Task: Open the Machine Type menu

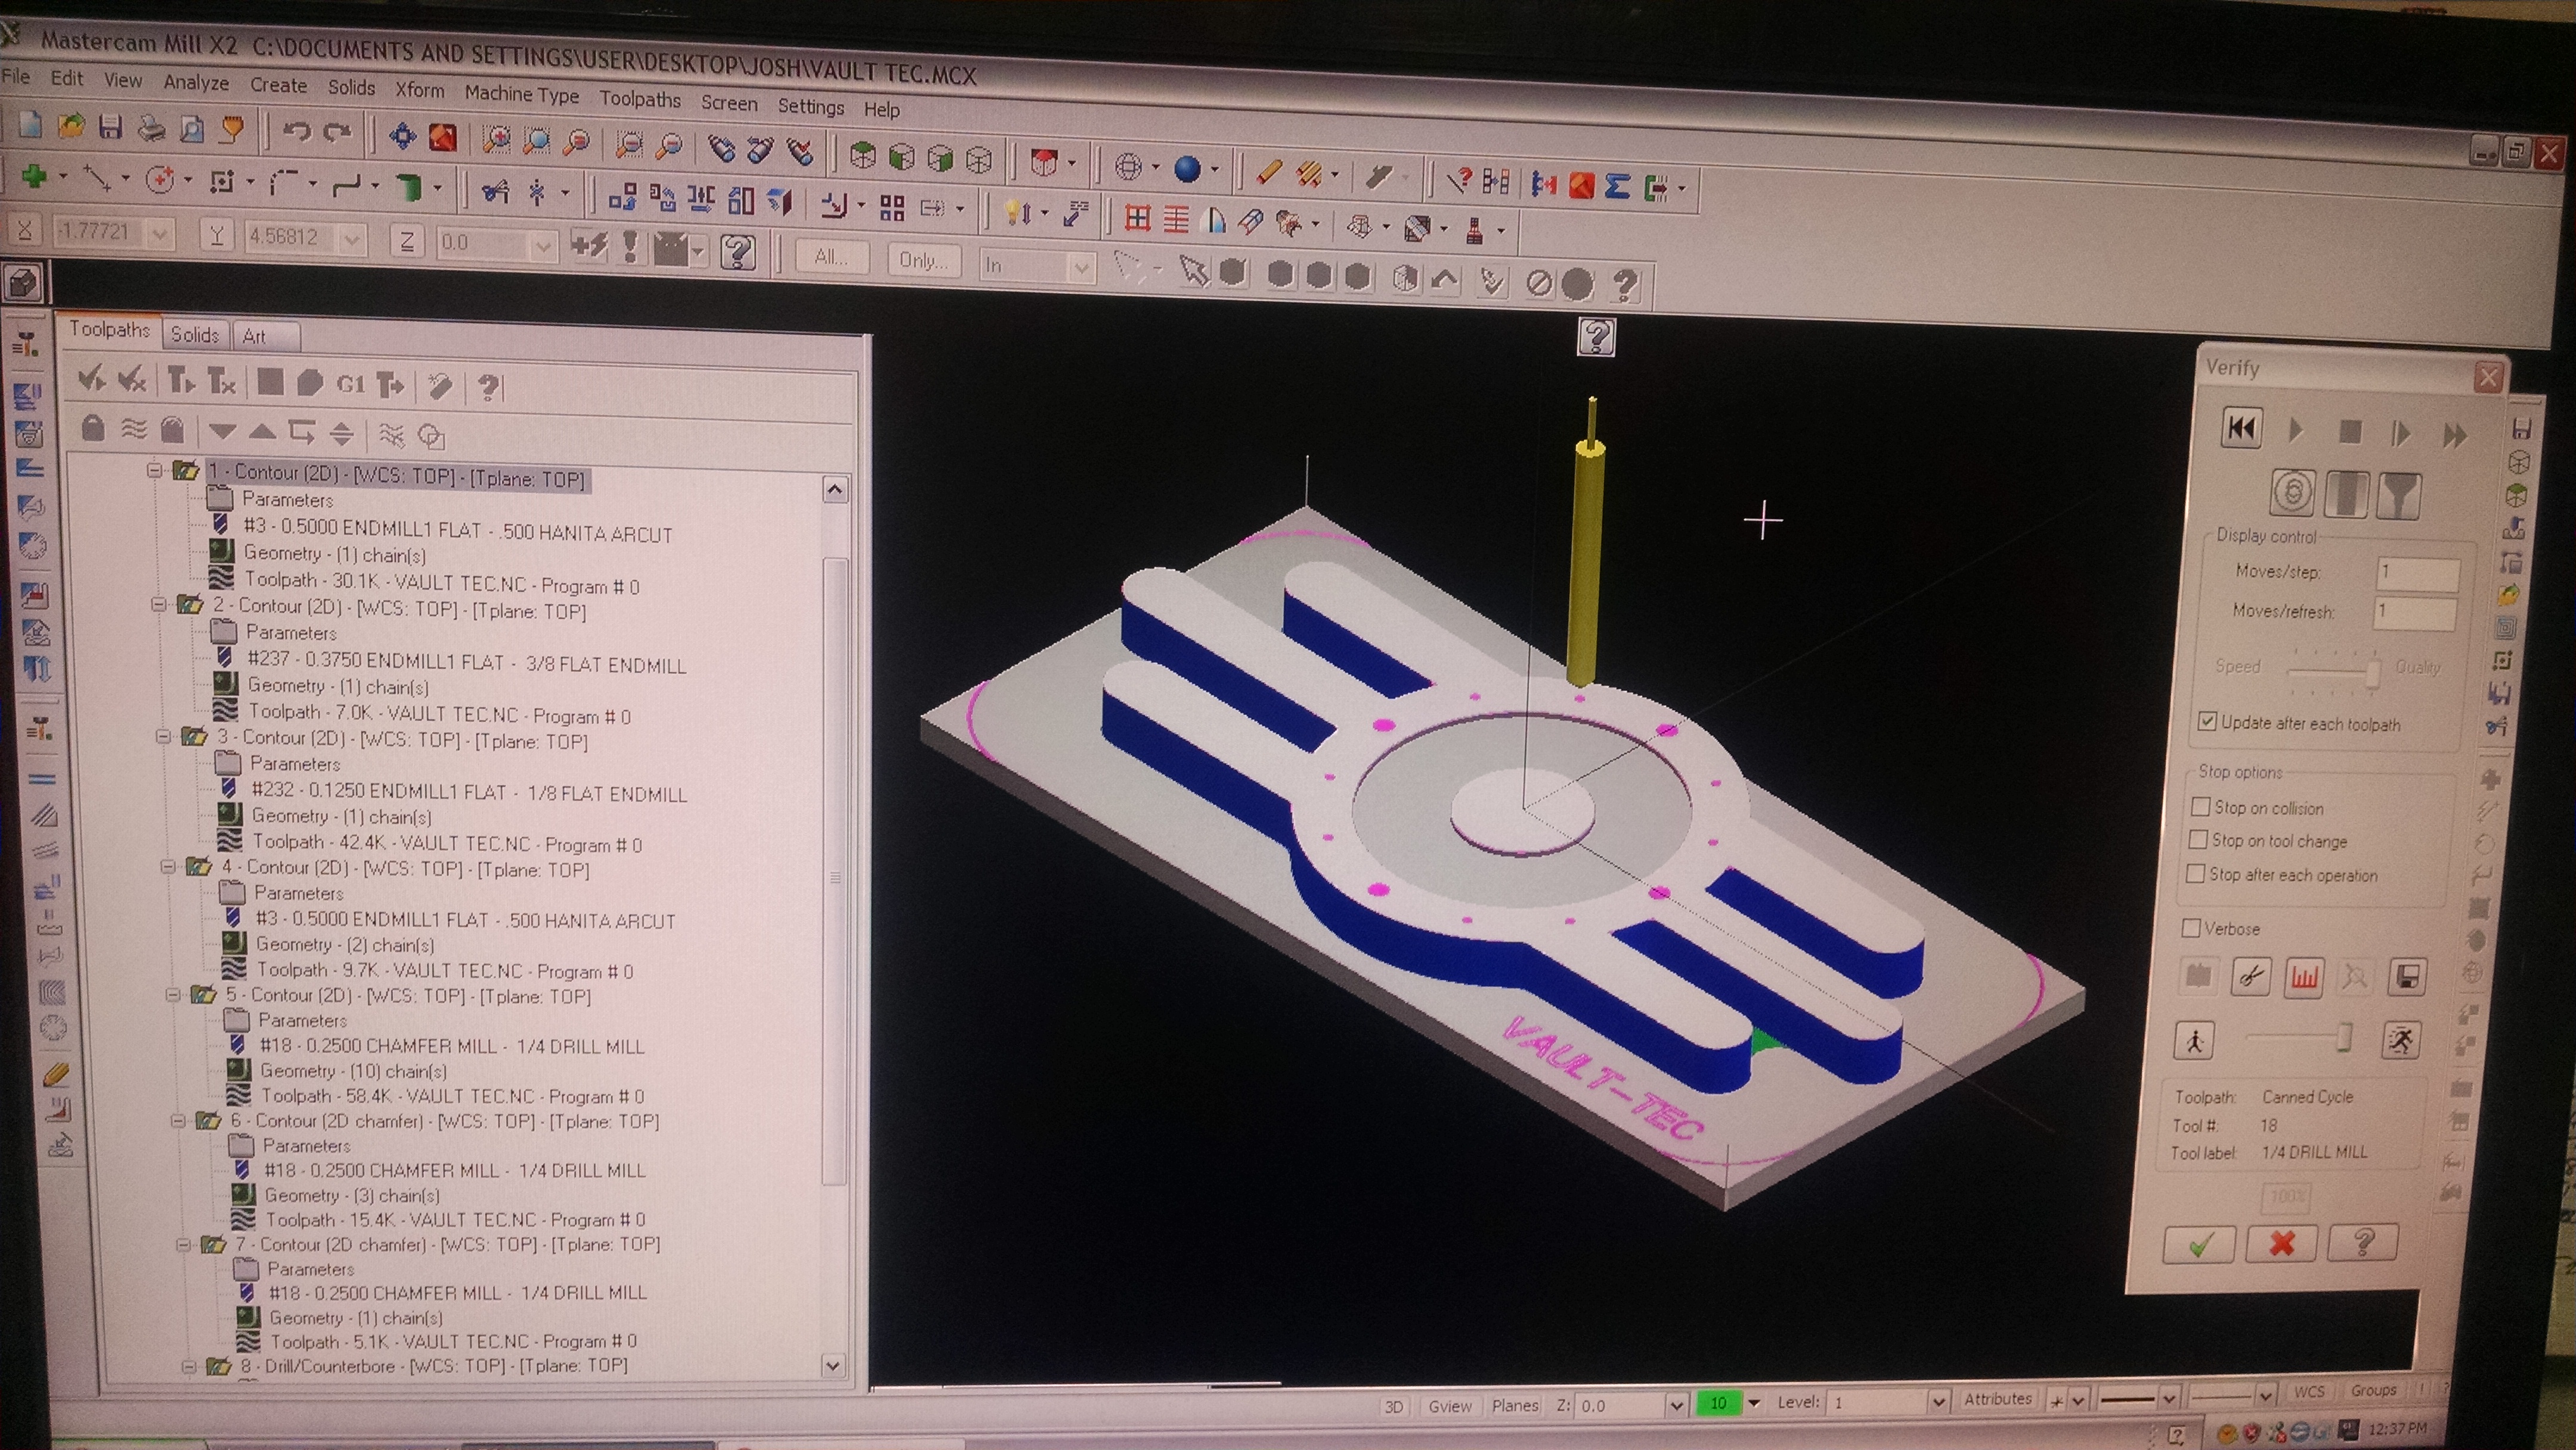Action: pos(521,94)
